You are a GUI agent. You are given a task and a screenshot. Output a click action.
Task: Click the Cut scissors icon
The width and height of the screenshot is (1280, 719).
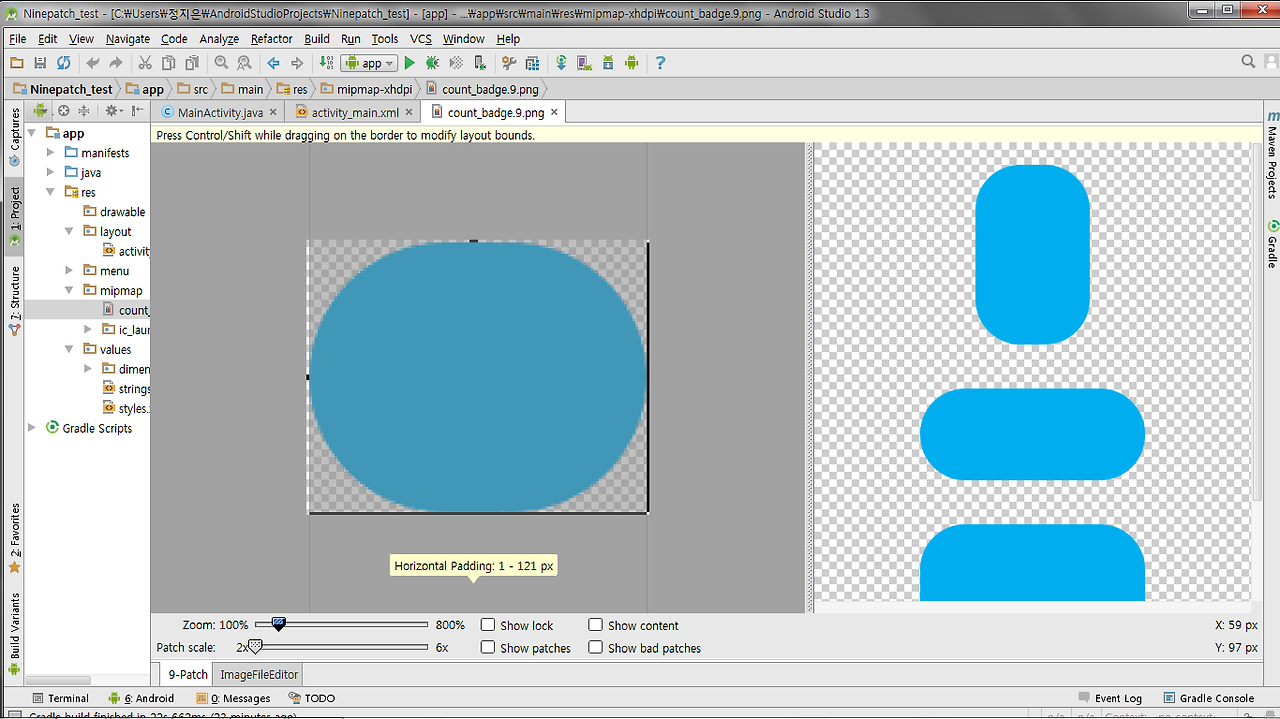pyautogui.click(x=145, y=63)
